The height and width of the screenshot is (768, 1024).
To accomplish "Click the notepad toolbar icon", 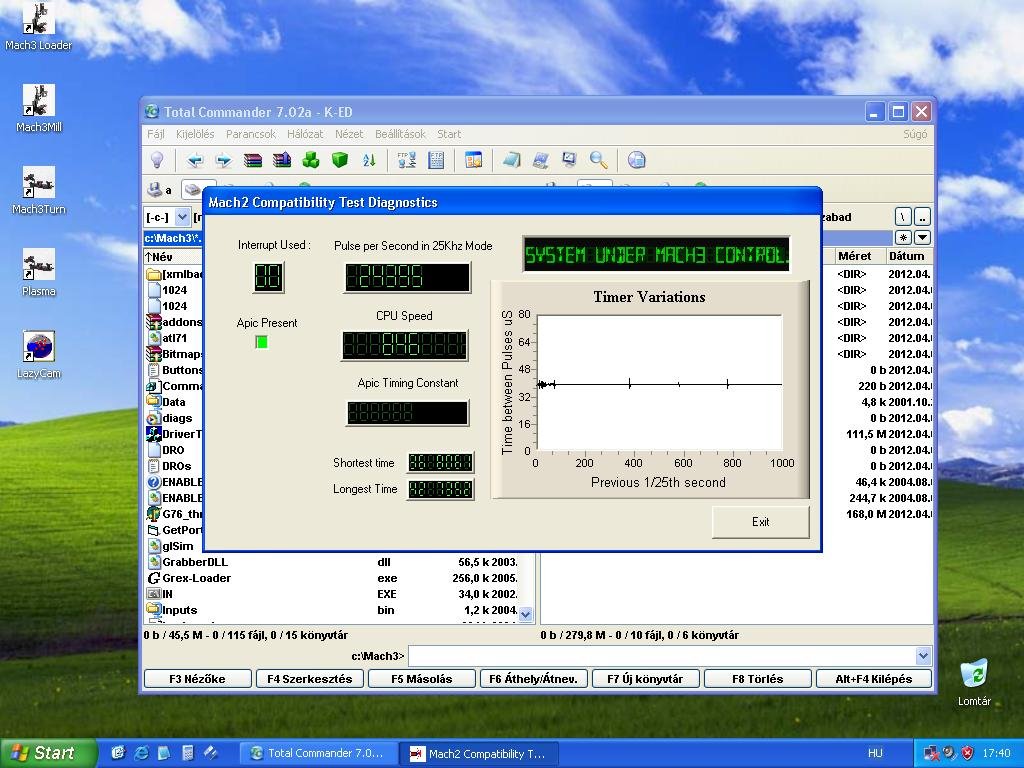I will (x=511, y=160).
